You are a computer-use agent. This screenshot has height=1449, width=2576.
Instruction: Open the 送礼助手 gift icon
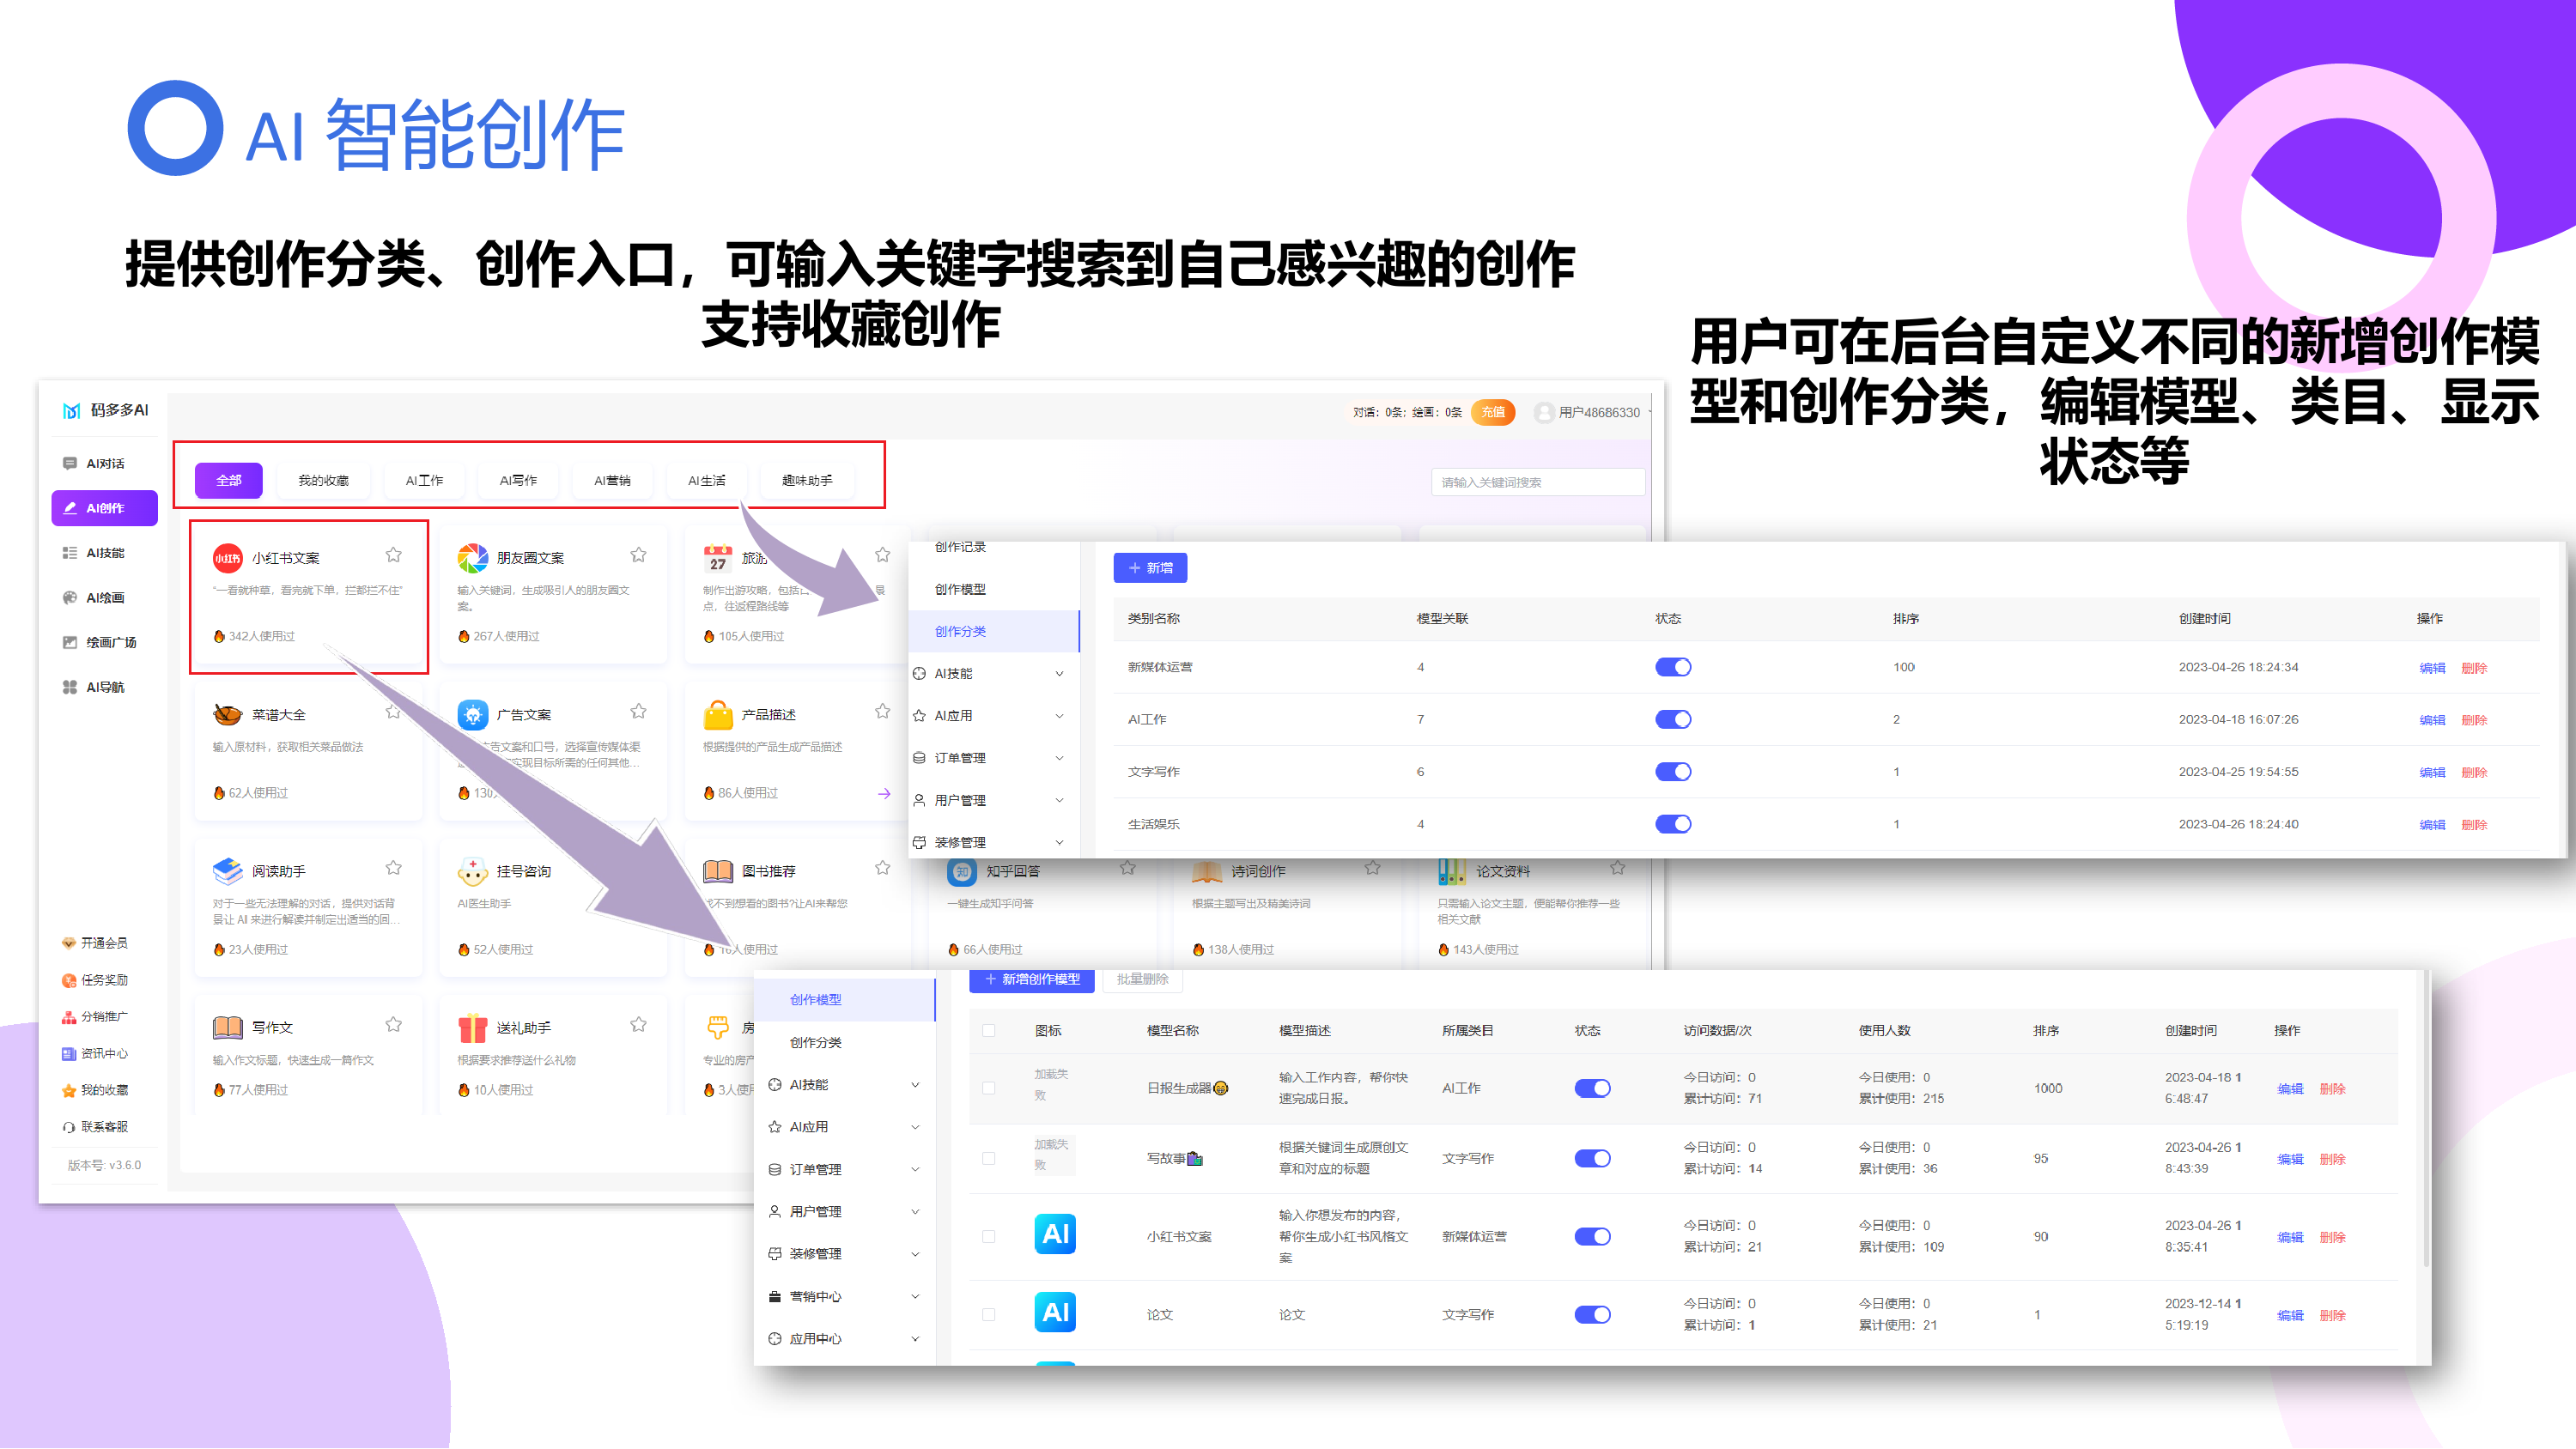[472, 1028]
